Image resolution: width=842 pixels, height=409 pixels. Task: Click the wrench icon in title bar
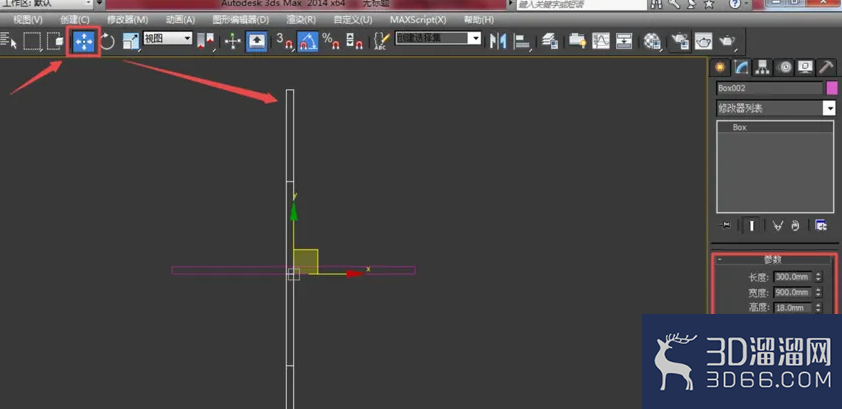point(674,4)
